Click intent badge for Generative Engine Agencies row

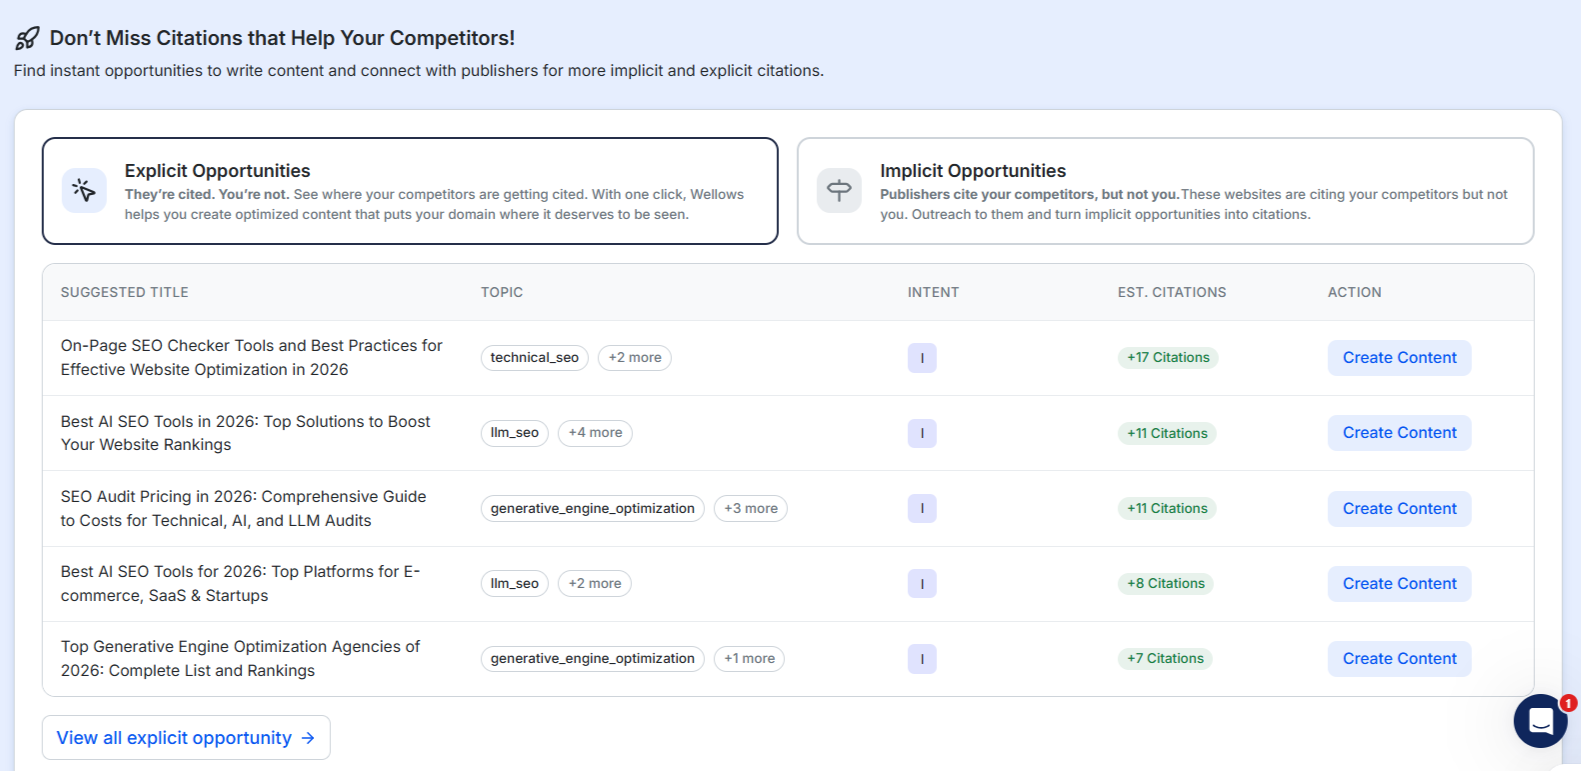[921, 659]
